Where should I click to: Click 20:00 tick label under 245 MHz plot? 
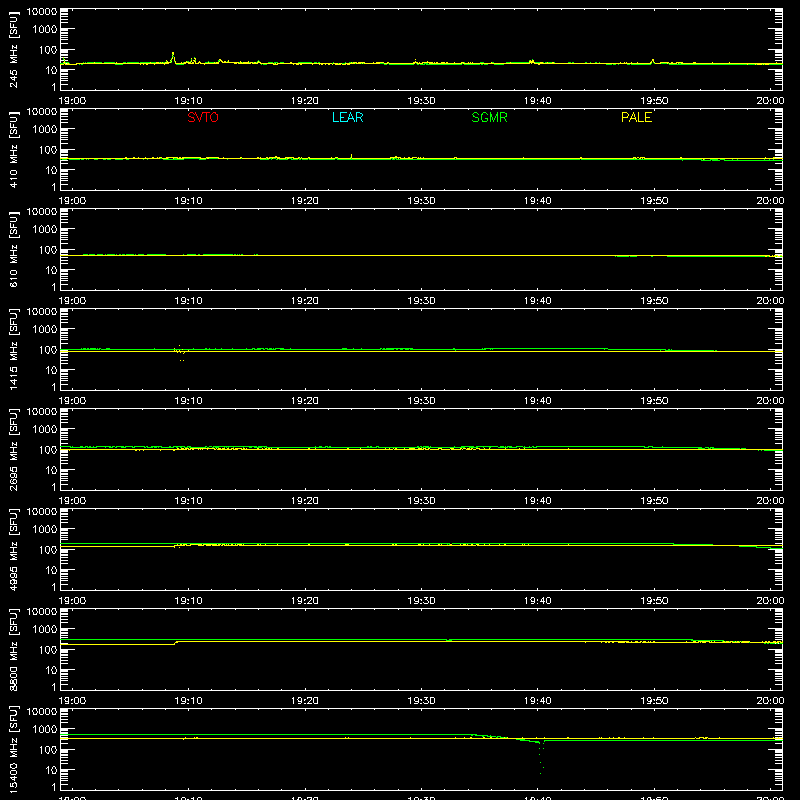point(770,101)
